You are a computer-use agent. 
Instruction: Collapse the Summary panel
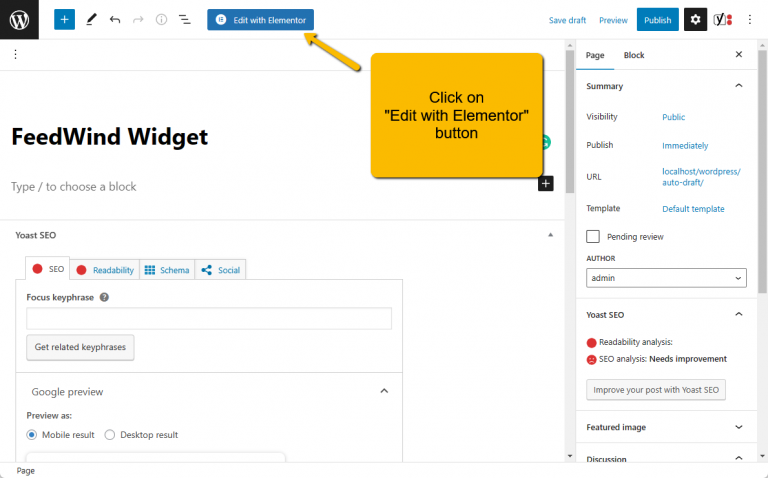(x=739, y=86)
